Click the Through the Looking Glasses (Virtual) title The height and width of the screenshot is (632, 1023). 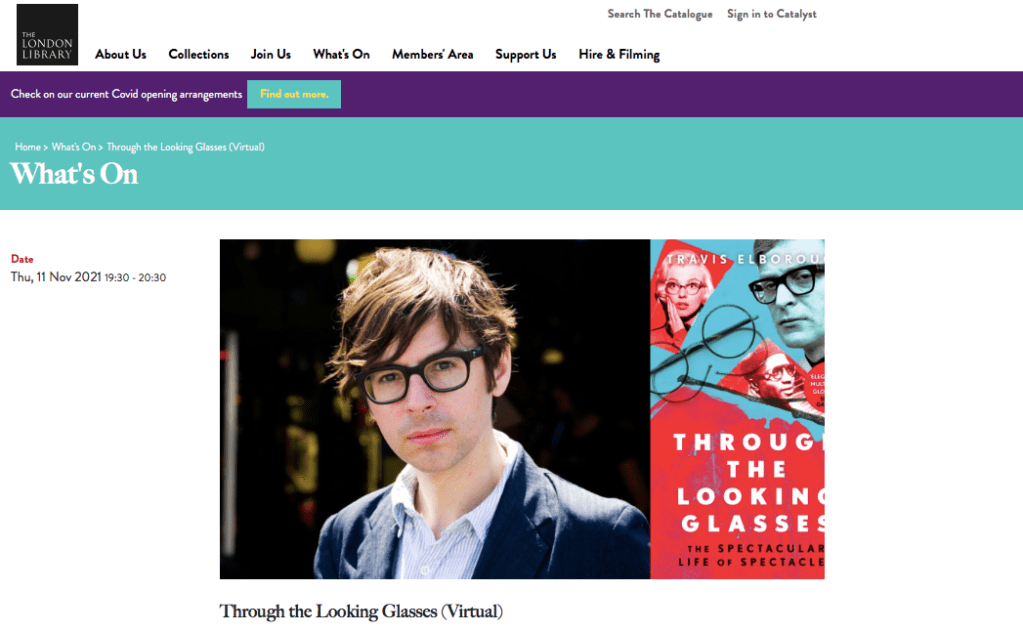pos(361,612)
